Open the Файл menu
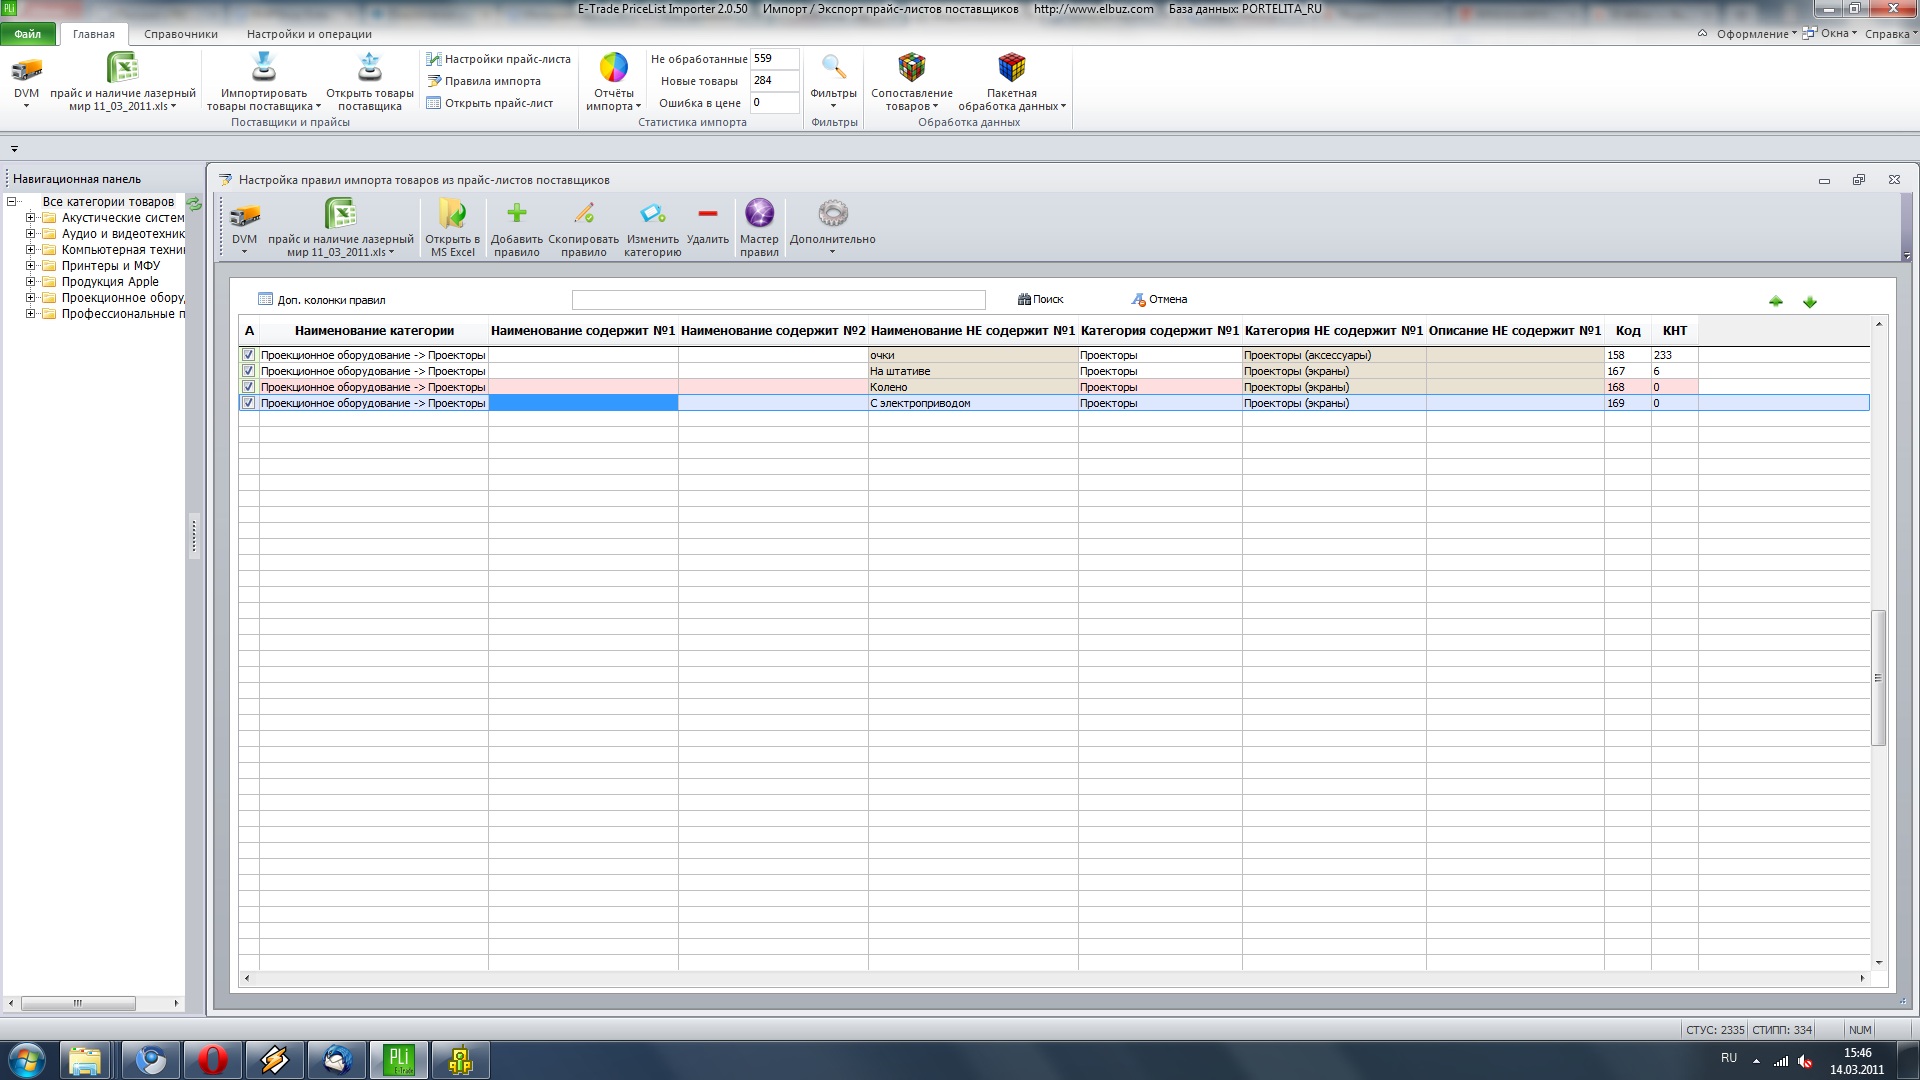This screenshot has width=1920, height=1080. tap(28, 34)
